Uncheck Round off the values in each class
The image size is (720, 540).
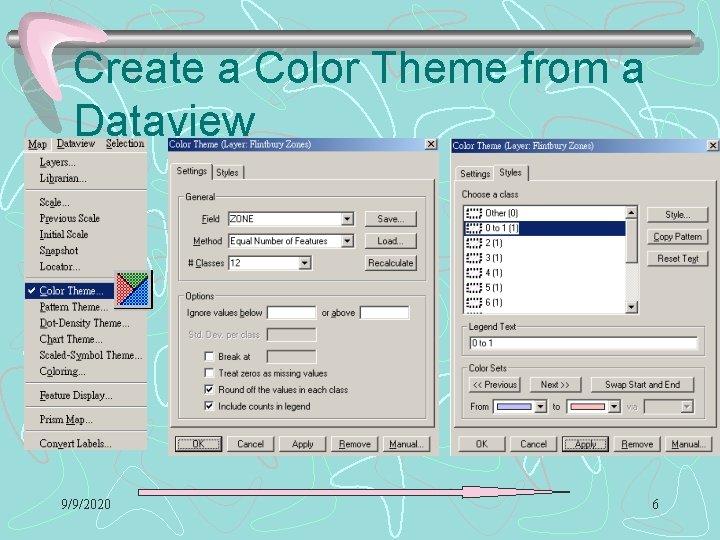[x=209, y=389]
